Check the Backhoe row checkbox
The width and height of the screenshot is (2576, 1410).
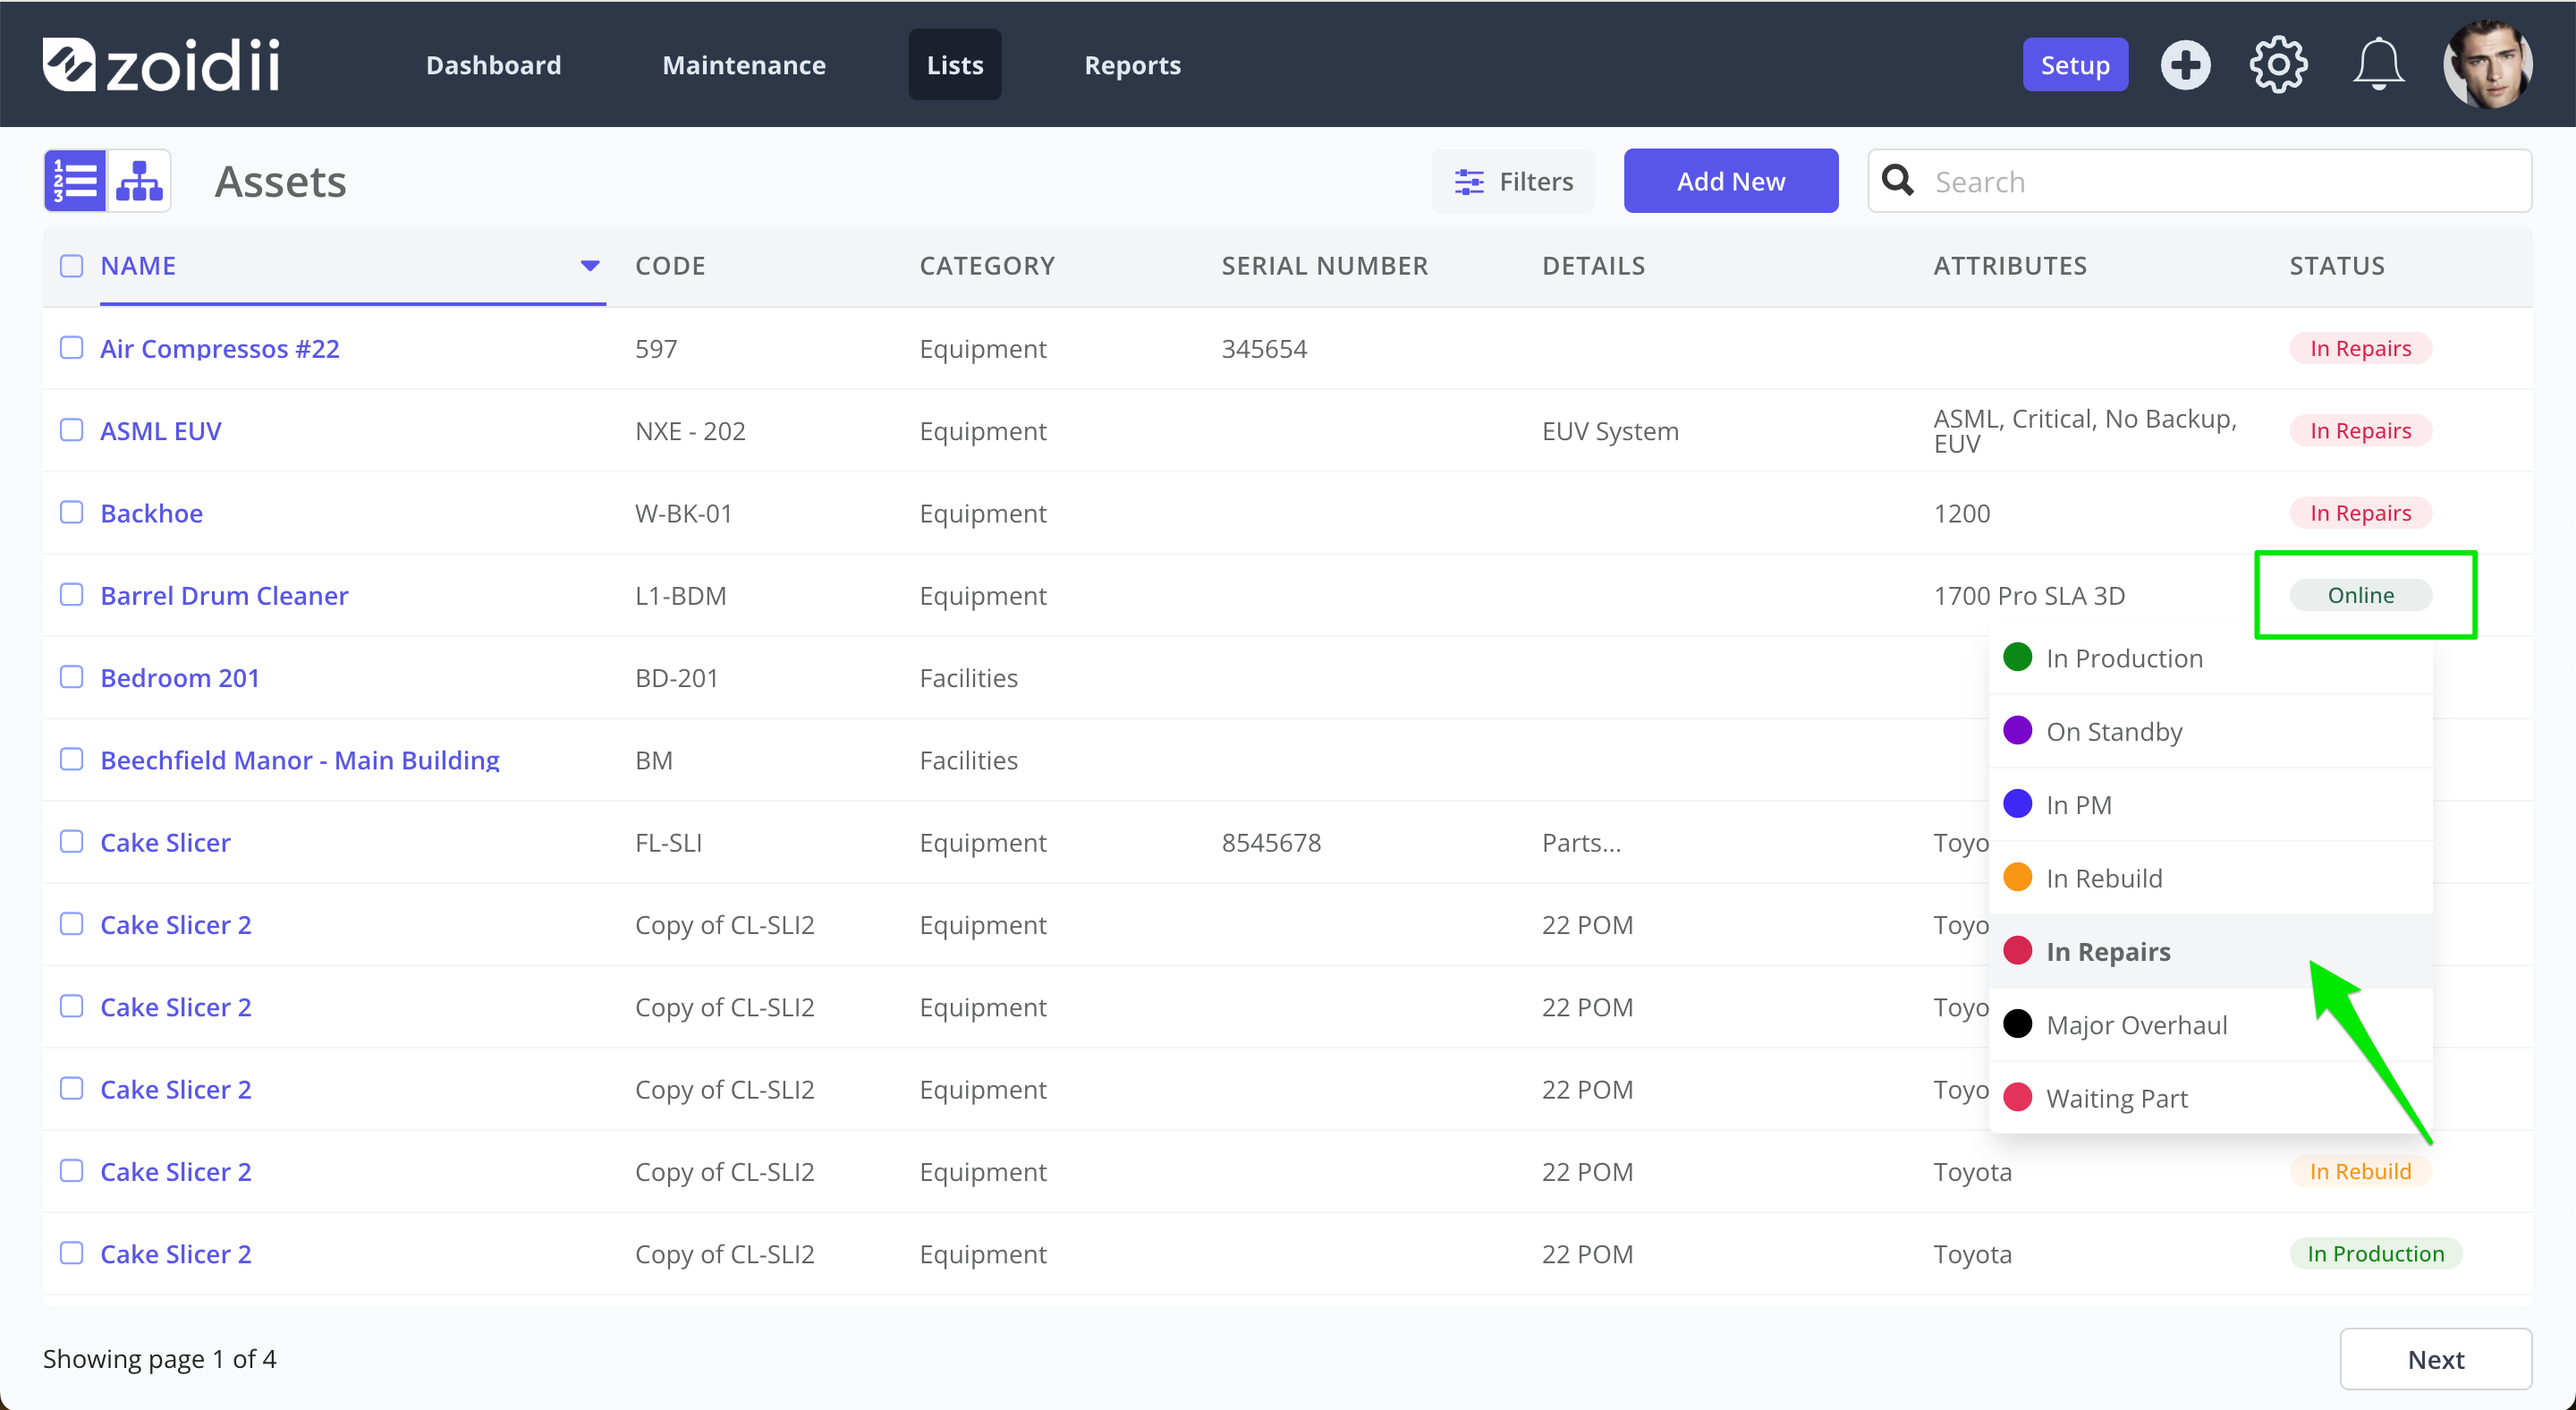pyautogui.click(x=71, y=513)
